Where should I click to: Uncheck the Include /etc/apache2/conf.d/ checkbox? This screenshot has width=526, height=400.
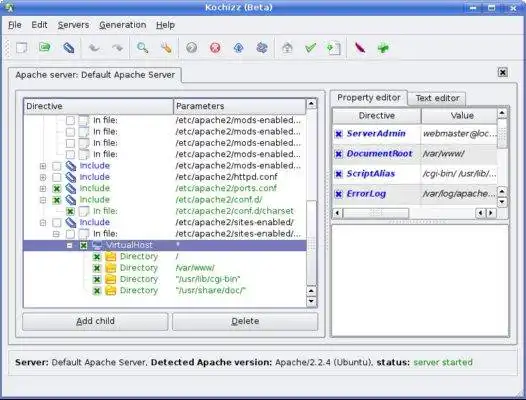[57, 200]
